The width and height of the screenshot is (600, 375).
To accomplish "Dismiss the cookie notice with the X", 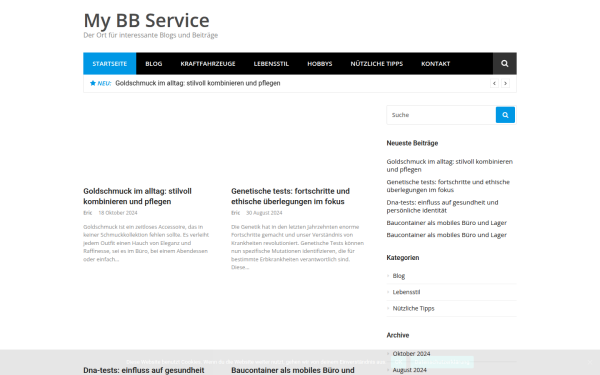I will point(590,362).
